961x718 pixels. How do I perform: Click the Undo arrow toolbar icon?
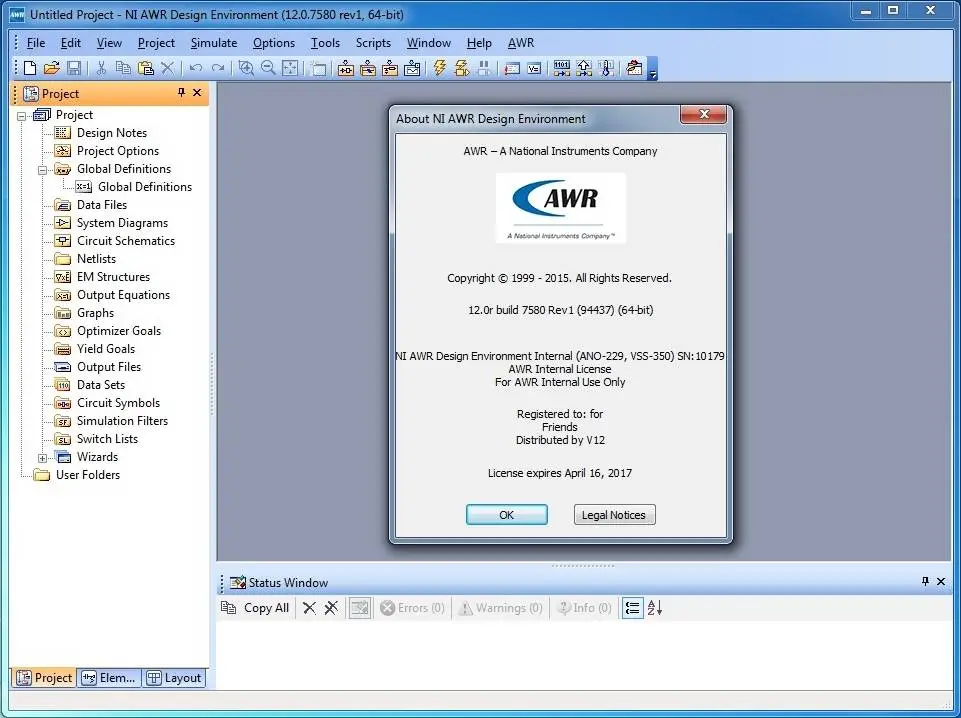point(196,68)
